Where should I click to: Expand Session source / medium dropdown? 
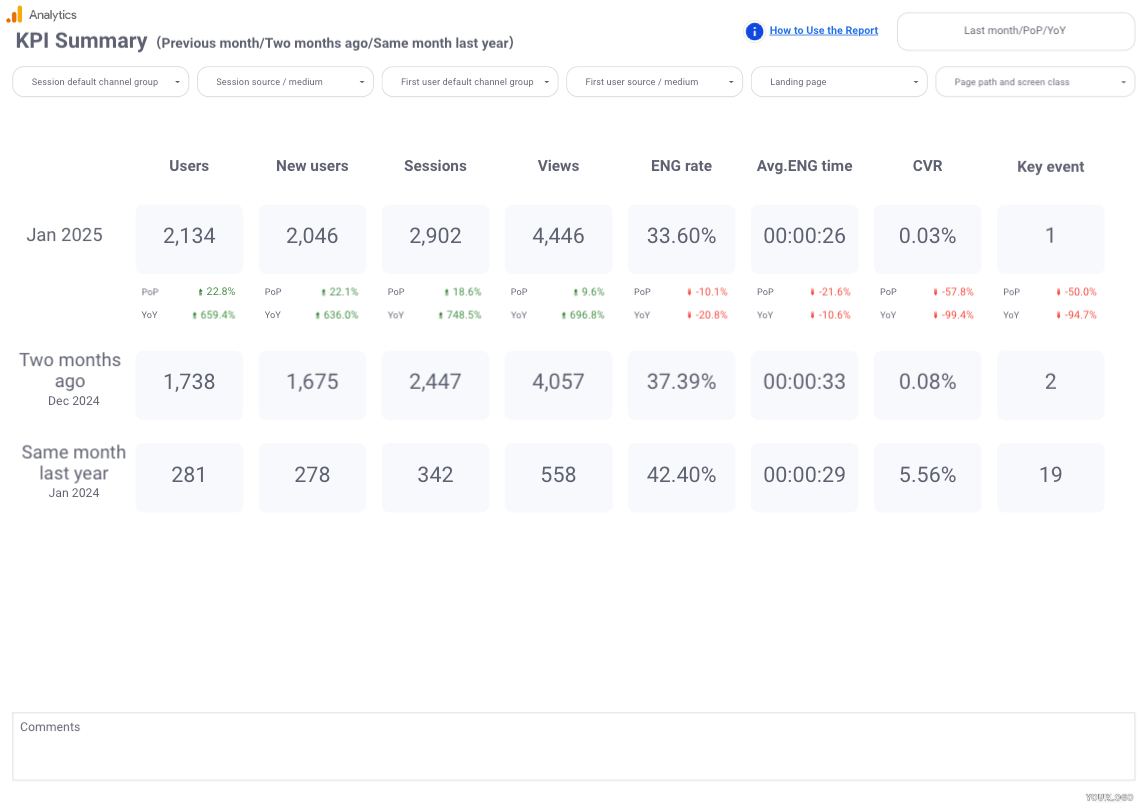[x=285, y=82]
